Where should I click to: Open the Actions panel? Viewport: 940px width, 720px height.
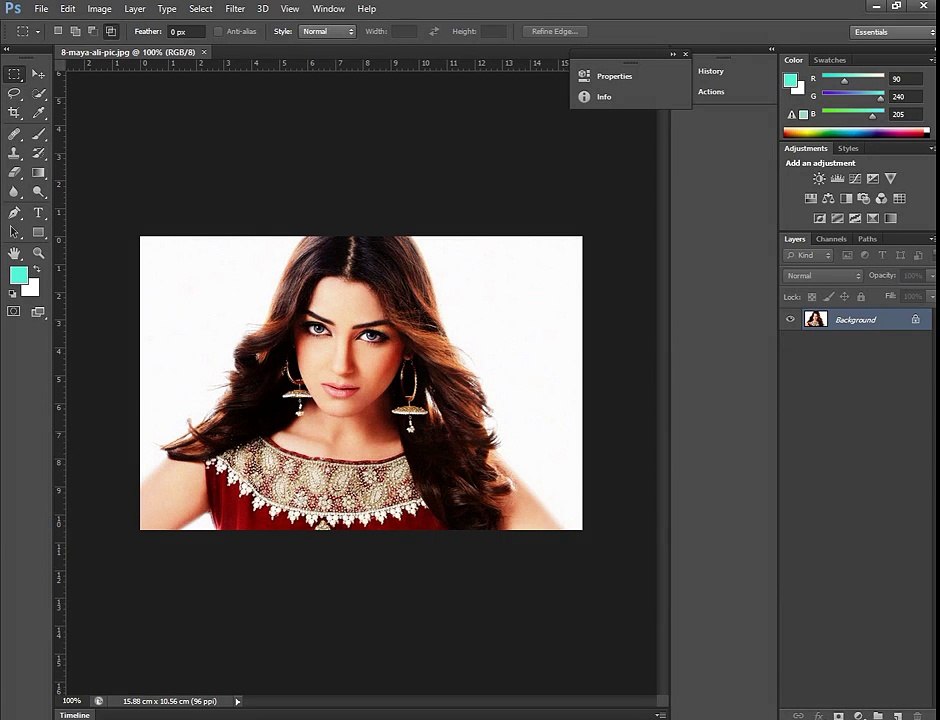(711, 92)
